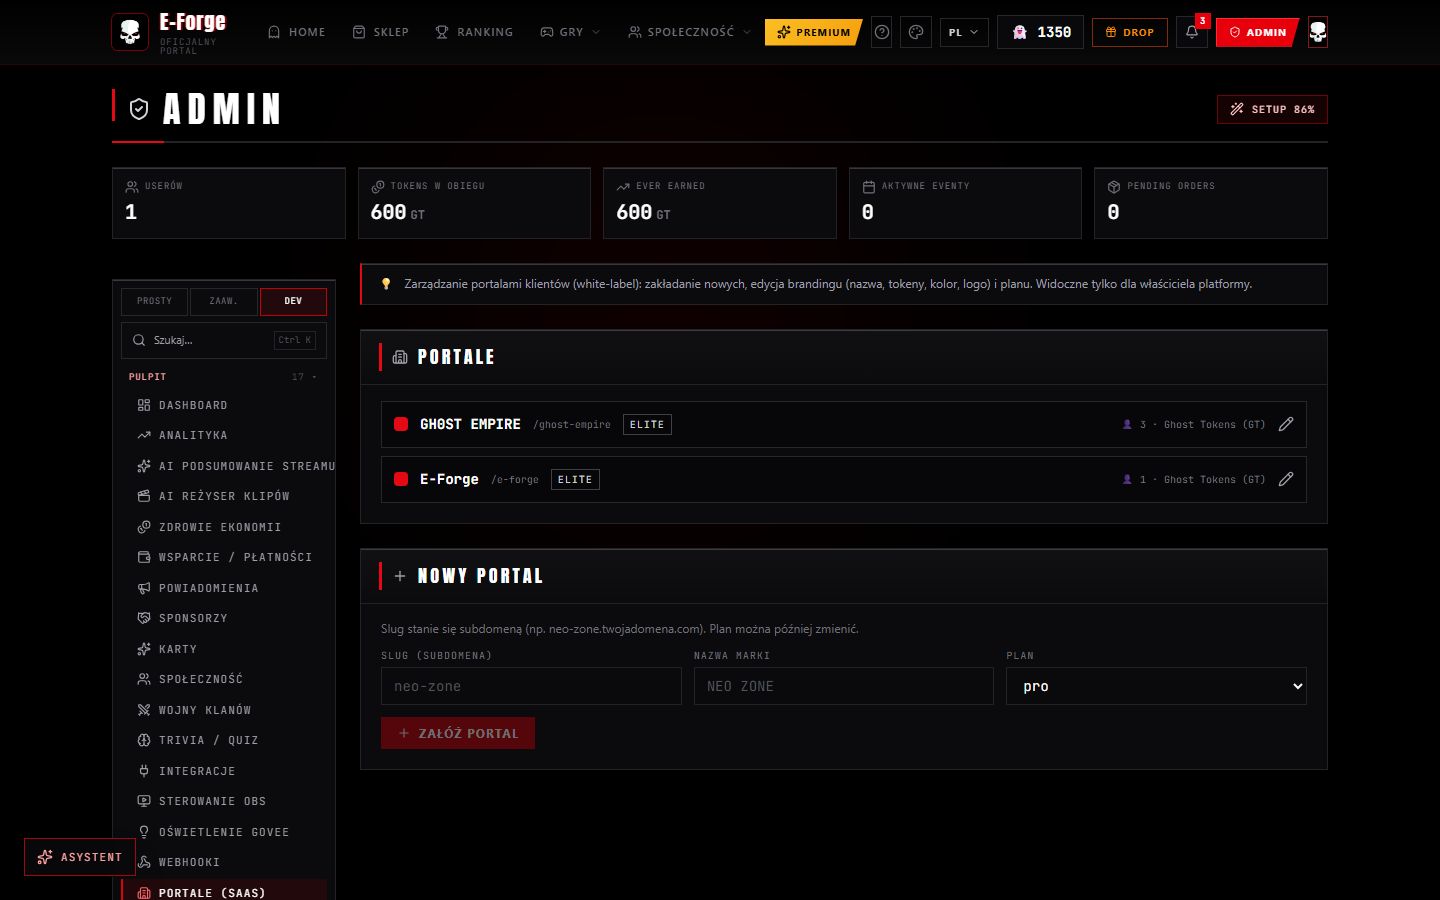This screenshot has height=900, width=1440.
Task: Click the PREMIUM button
Action: [x=813, y=32]
